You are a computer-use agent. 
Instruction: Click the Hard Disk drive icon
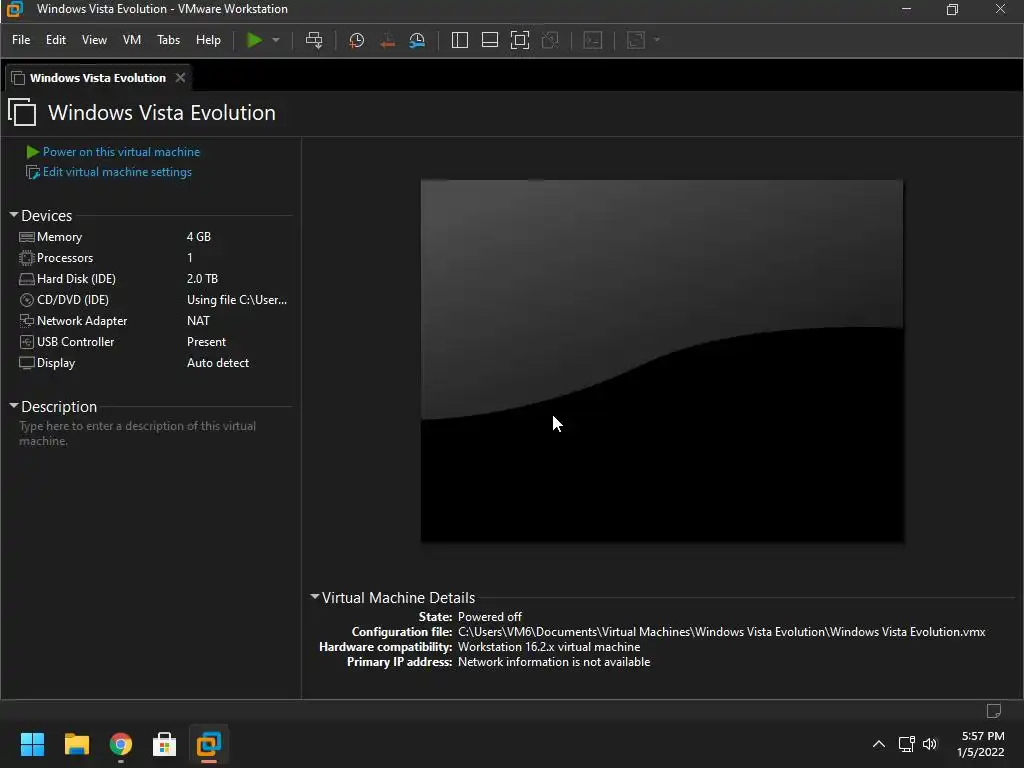click(27, 279)
